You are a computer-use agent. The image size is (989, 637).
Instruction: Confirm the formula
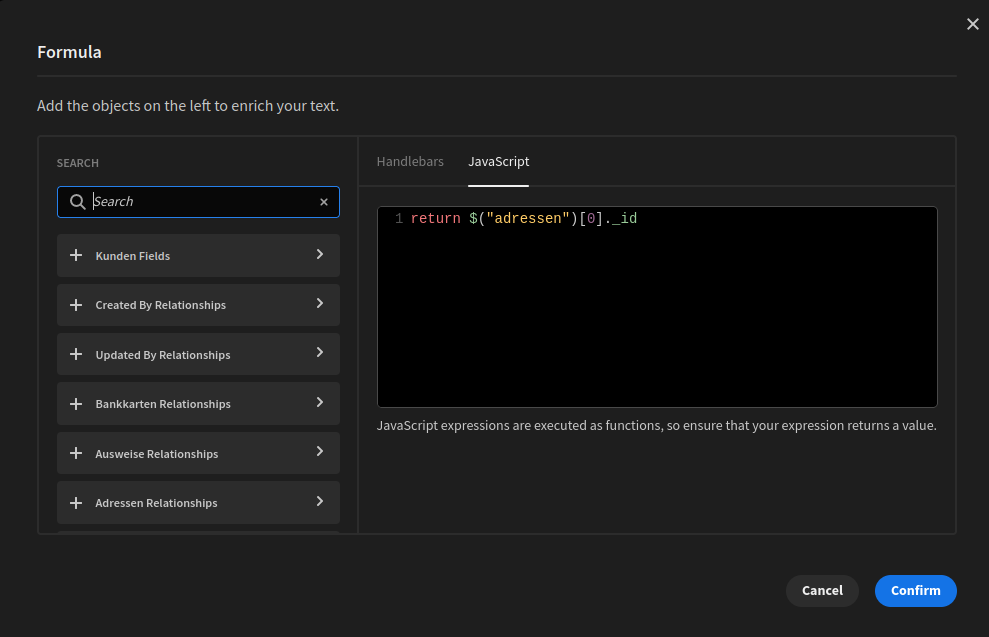tap(915, 590)
